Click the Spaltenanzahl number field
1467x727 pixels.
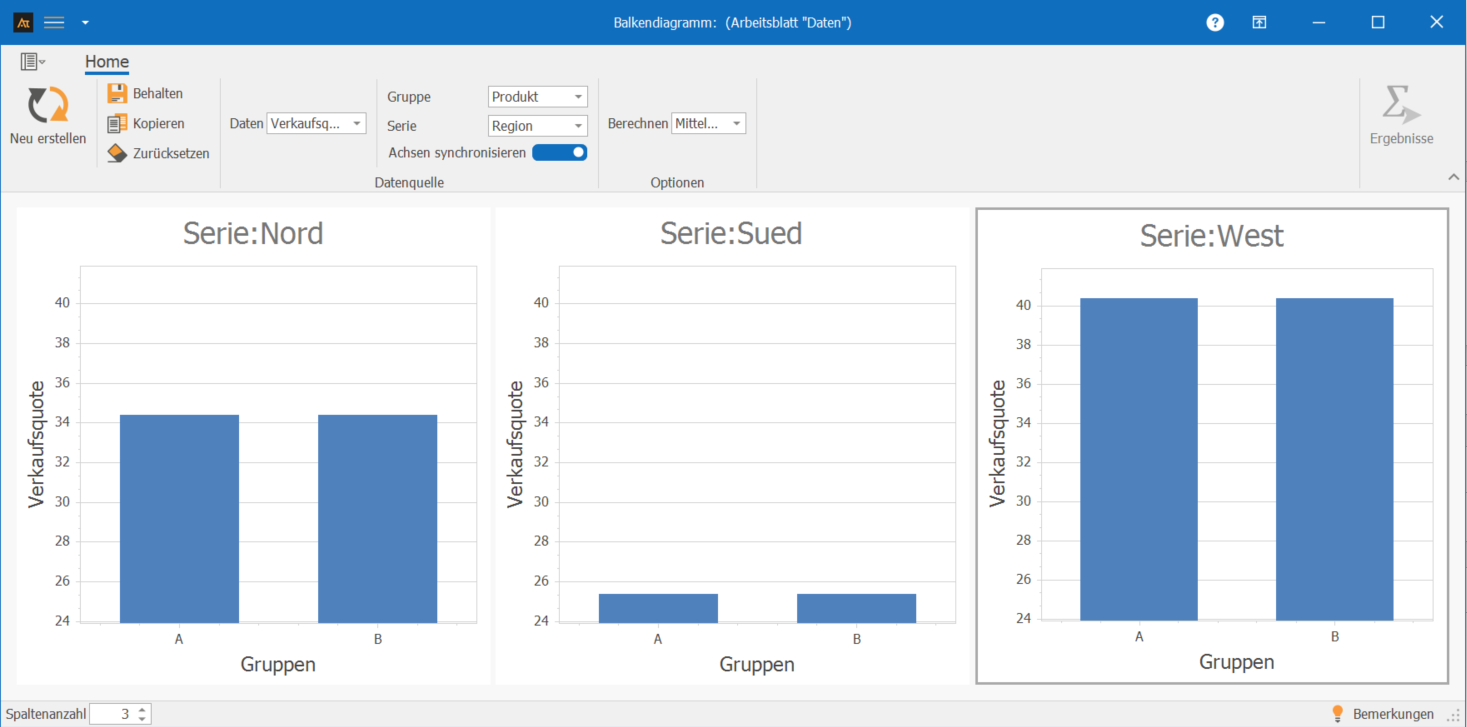tap(112, 714)
